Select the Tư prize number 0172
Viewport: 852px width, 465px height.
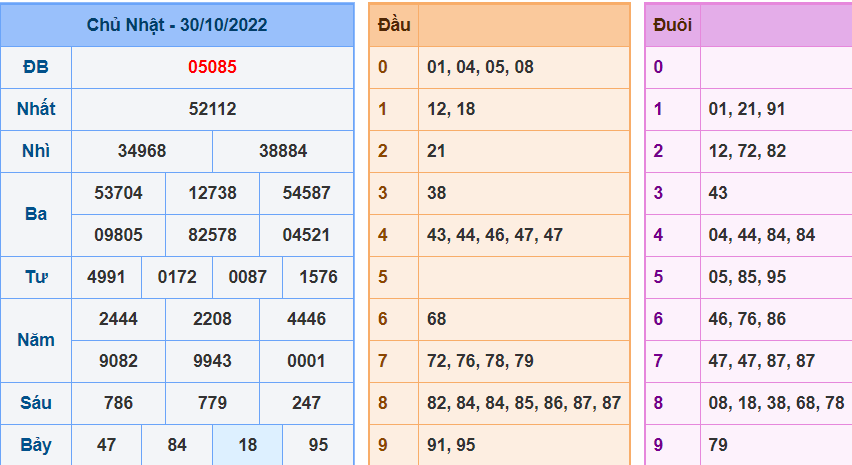coord(177,277)
